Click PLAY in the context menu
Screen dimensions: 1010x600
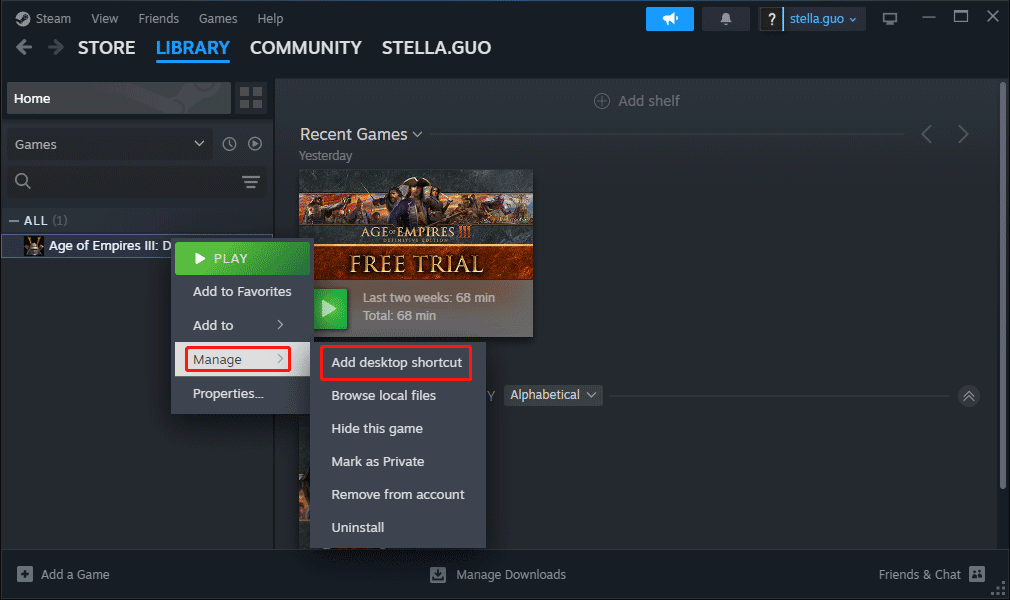point(242,258)
